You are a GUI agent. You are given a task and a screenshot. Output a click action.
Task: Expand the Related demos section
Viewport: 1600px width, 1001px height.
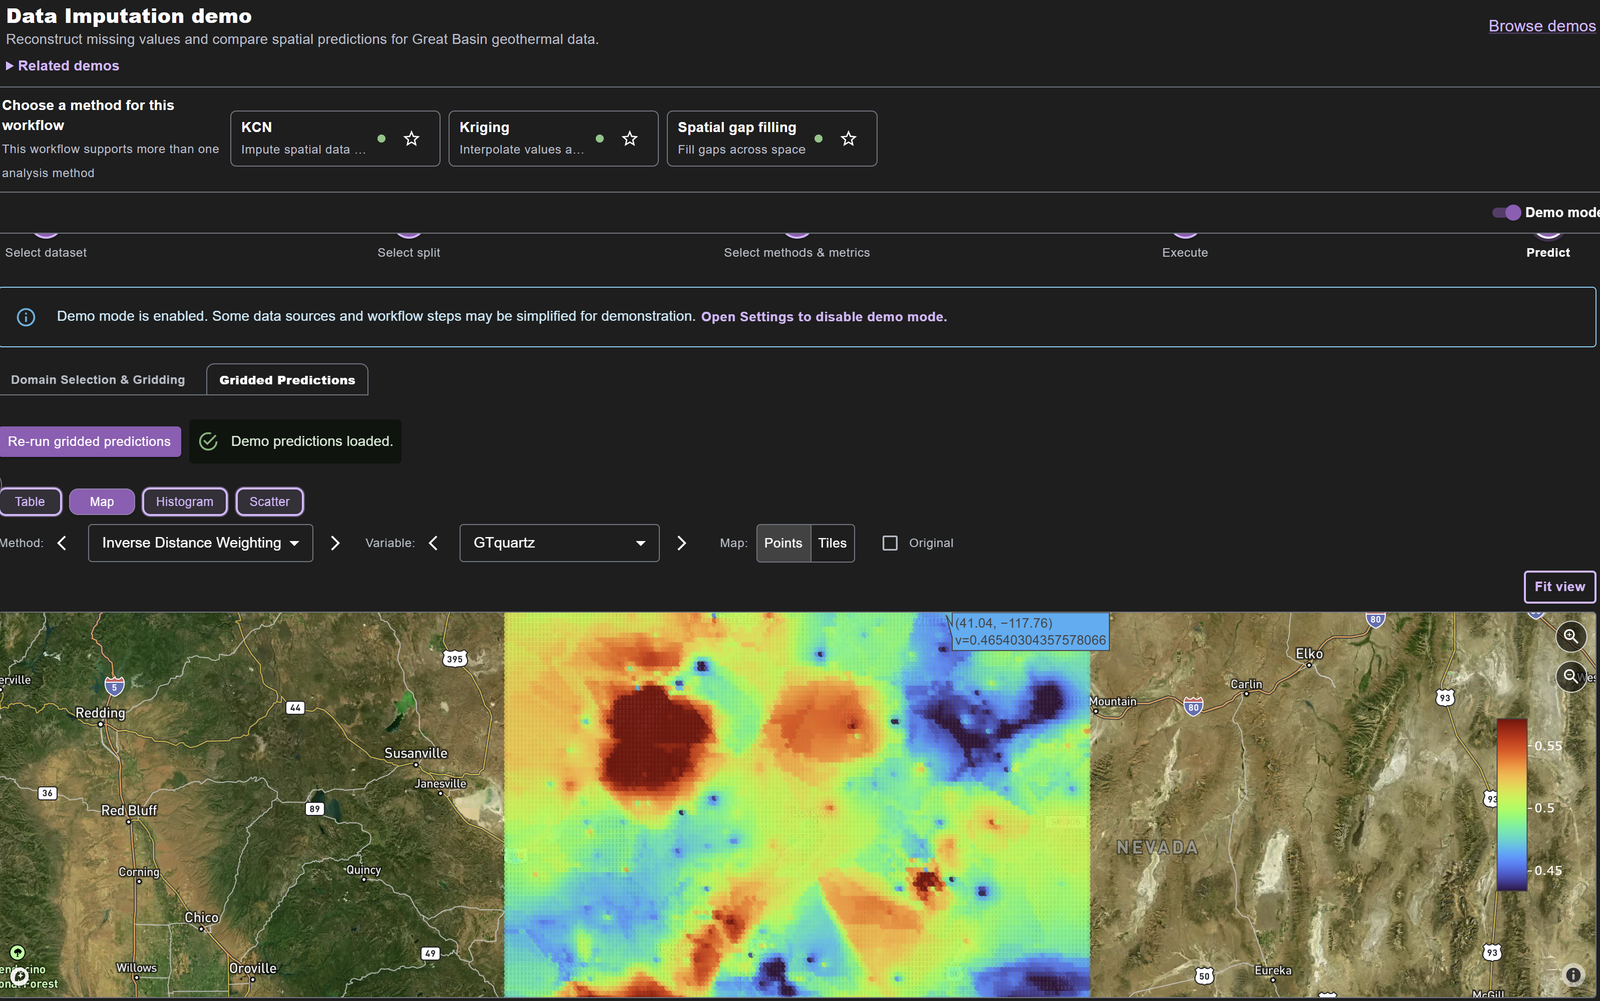[62, 66]
